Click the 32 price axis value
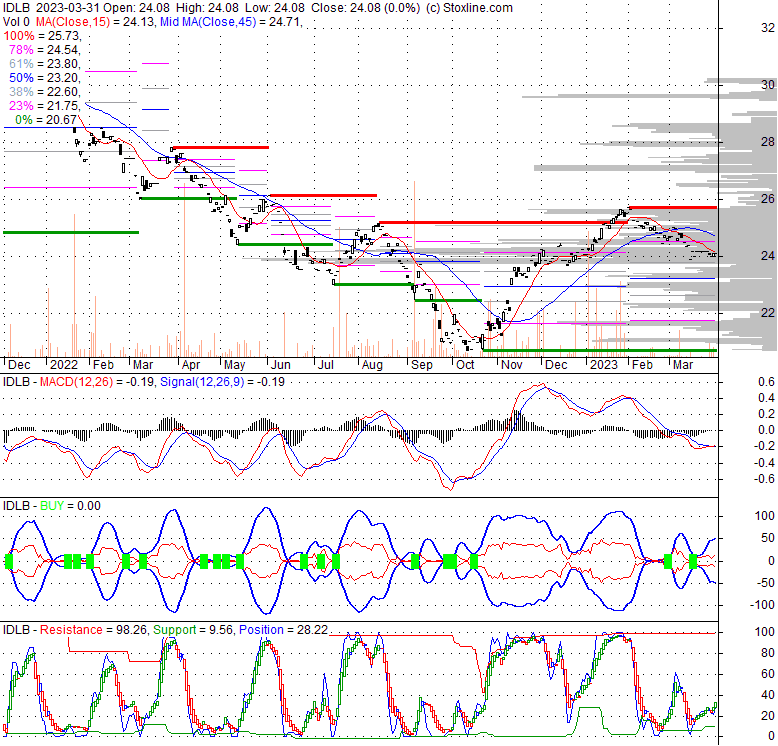Image resolution: width=778 pixels, height=746 pixels. coord(768,28)
